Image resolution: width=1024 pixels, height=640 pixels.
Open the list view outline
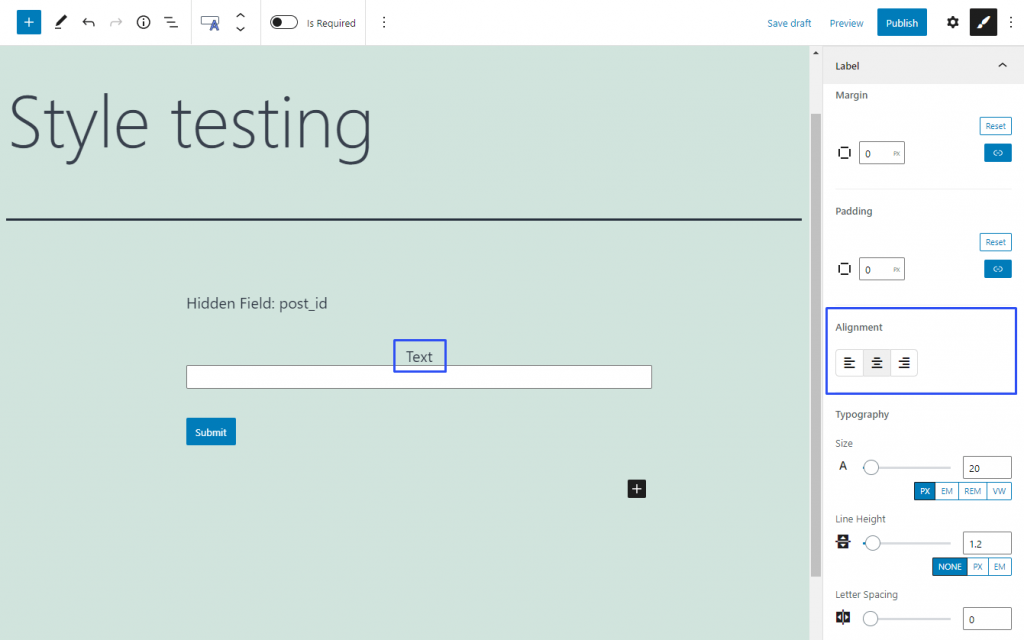point(170,22)
